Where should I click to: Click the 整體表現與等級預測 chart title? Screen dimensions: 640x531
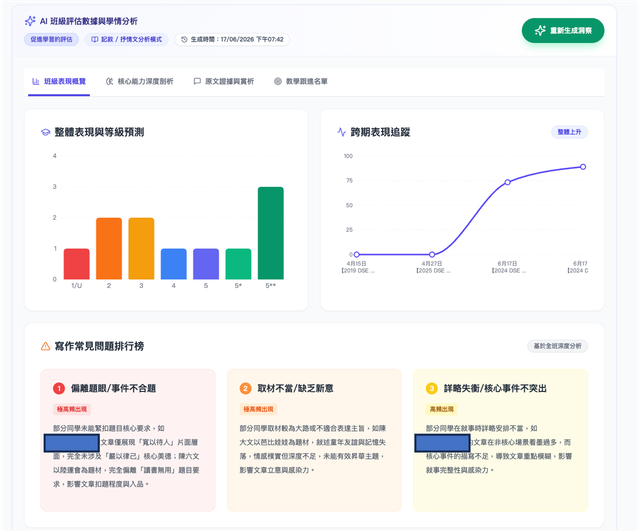point(99,132)
